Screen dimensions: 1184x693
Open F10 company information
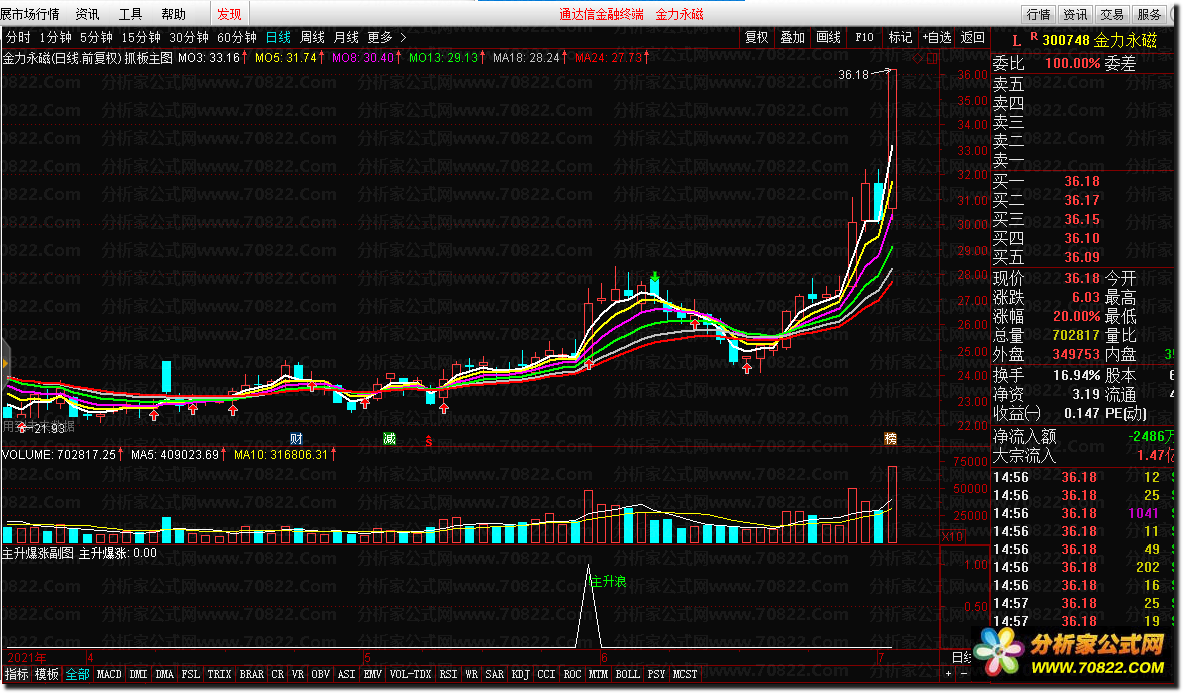coord(865,37)
